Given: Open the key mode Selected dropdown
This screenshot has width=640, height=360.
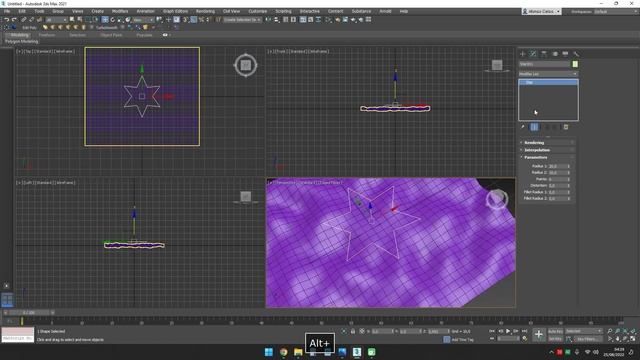Looking at the screenshot, I should 584,331.
